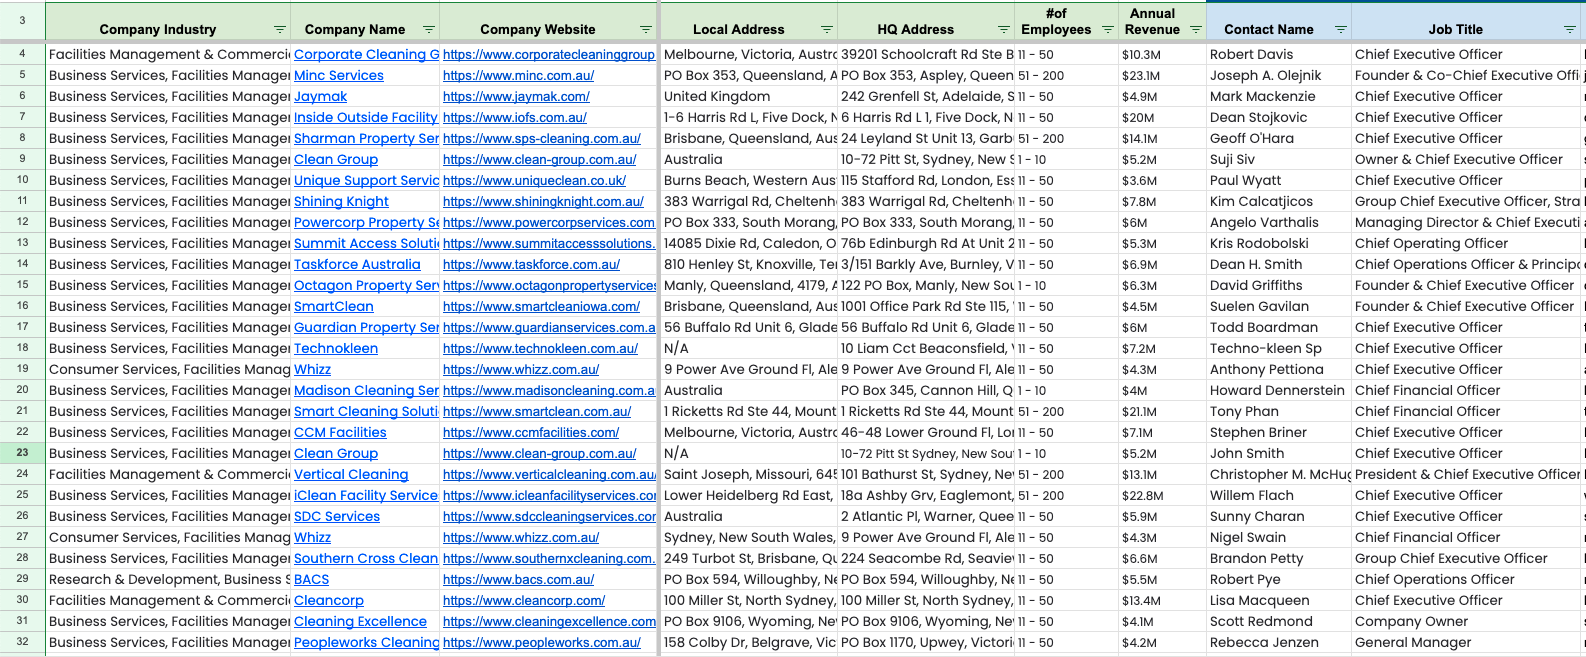Open the CCM Facilities company link

340,433
